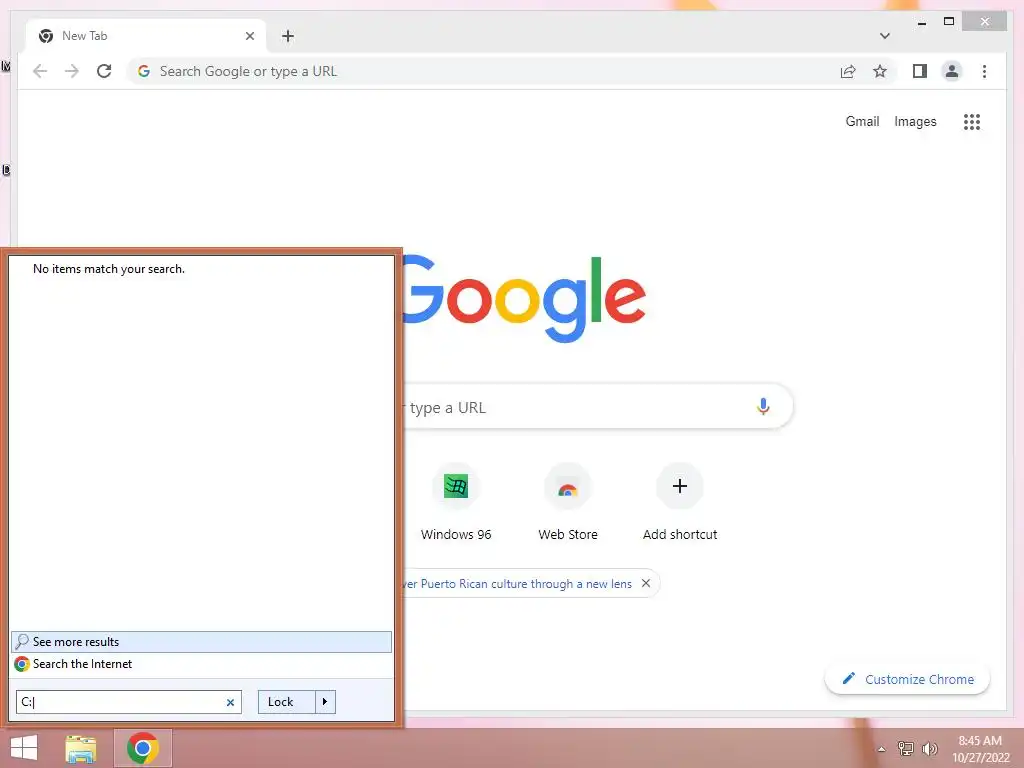The width and height of the screenshot is (1024, 768).
Task: Bookmark this tab with the star icon
Action: tap(880, 71)
